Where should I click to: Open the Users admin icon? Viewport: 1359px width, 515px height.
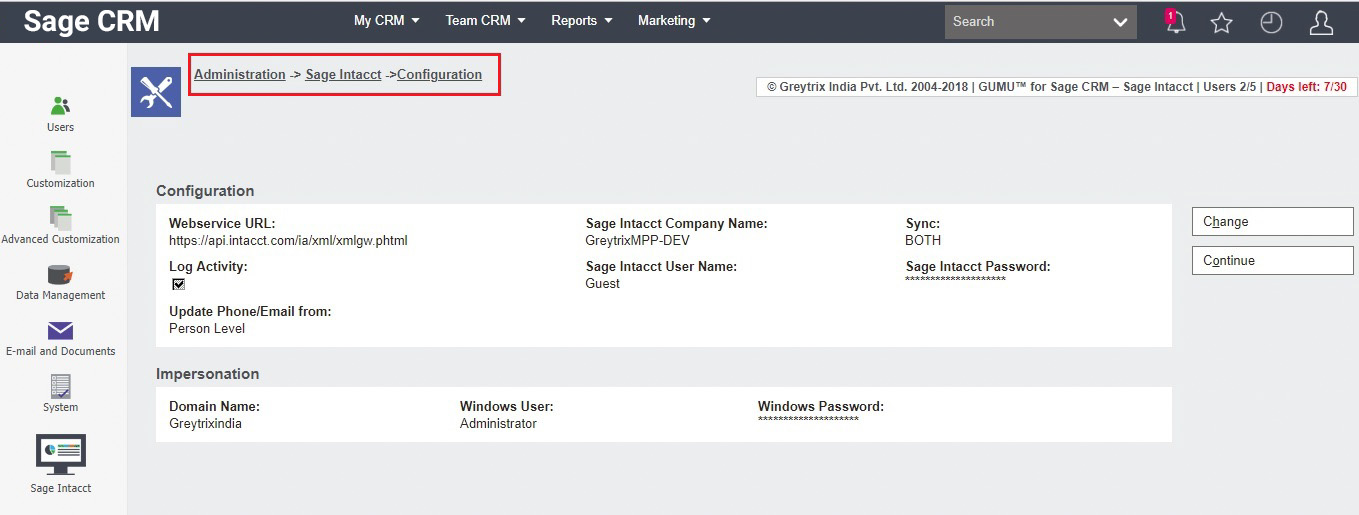(x=60, y=107)
